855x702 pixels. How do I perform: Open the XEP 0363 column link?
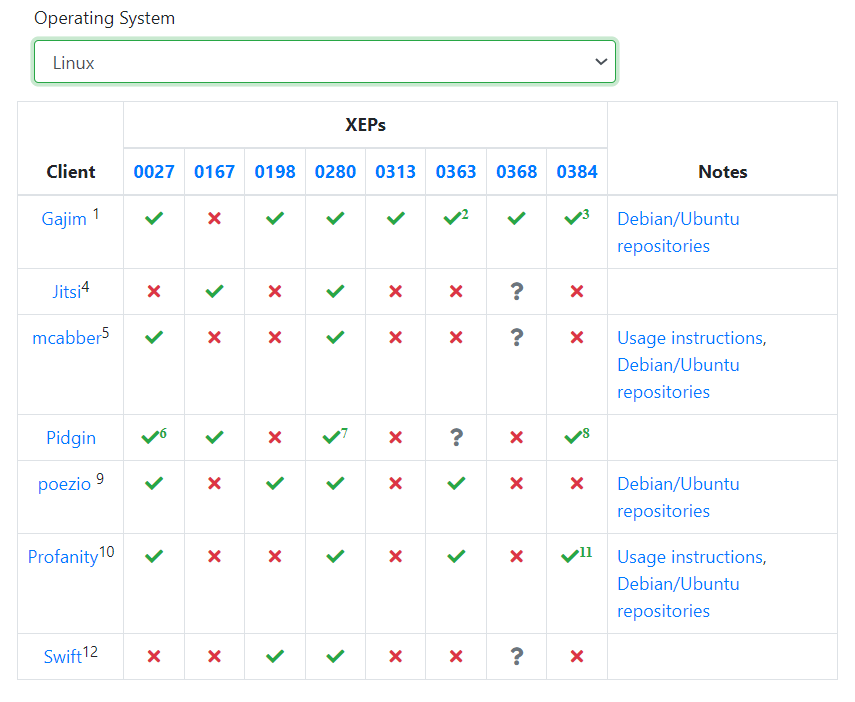pos(456,172)
